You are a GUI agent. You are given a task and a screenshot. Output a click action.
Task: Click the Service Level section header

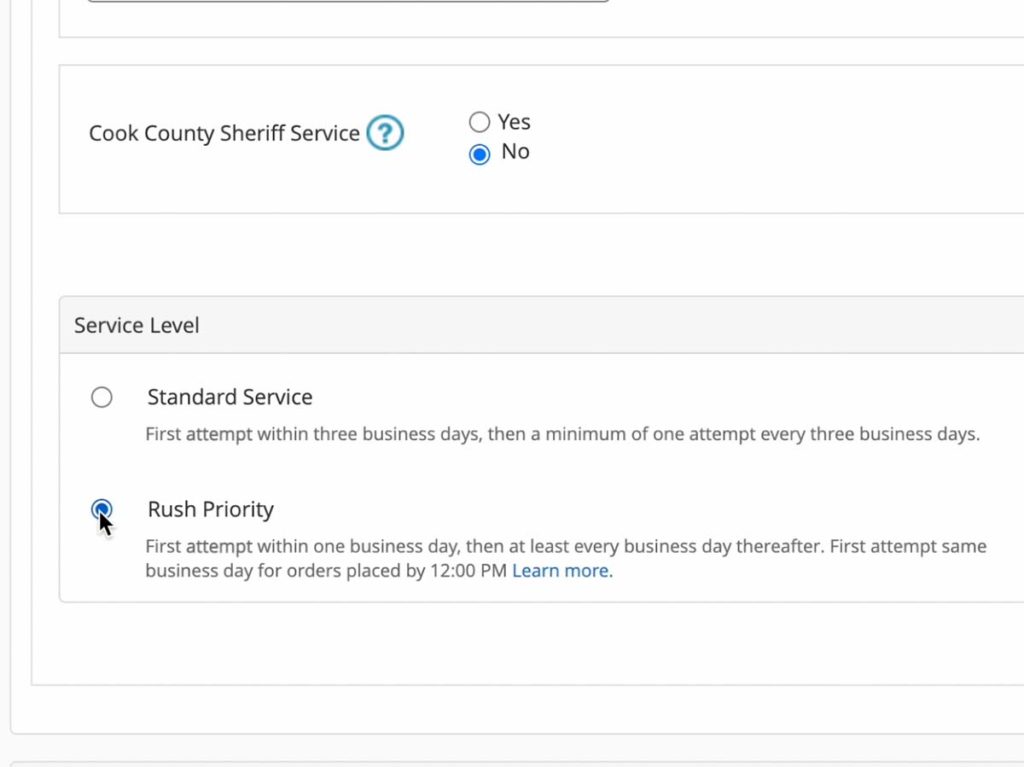[135, 324]
